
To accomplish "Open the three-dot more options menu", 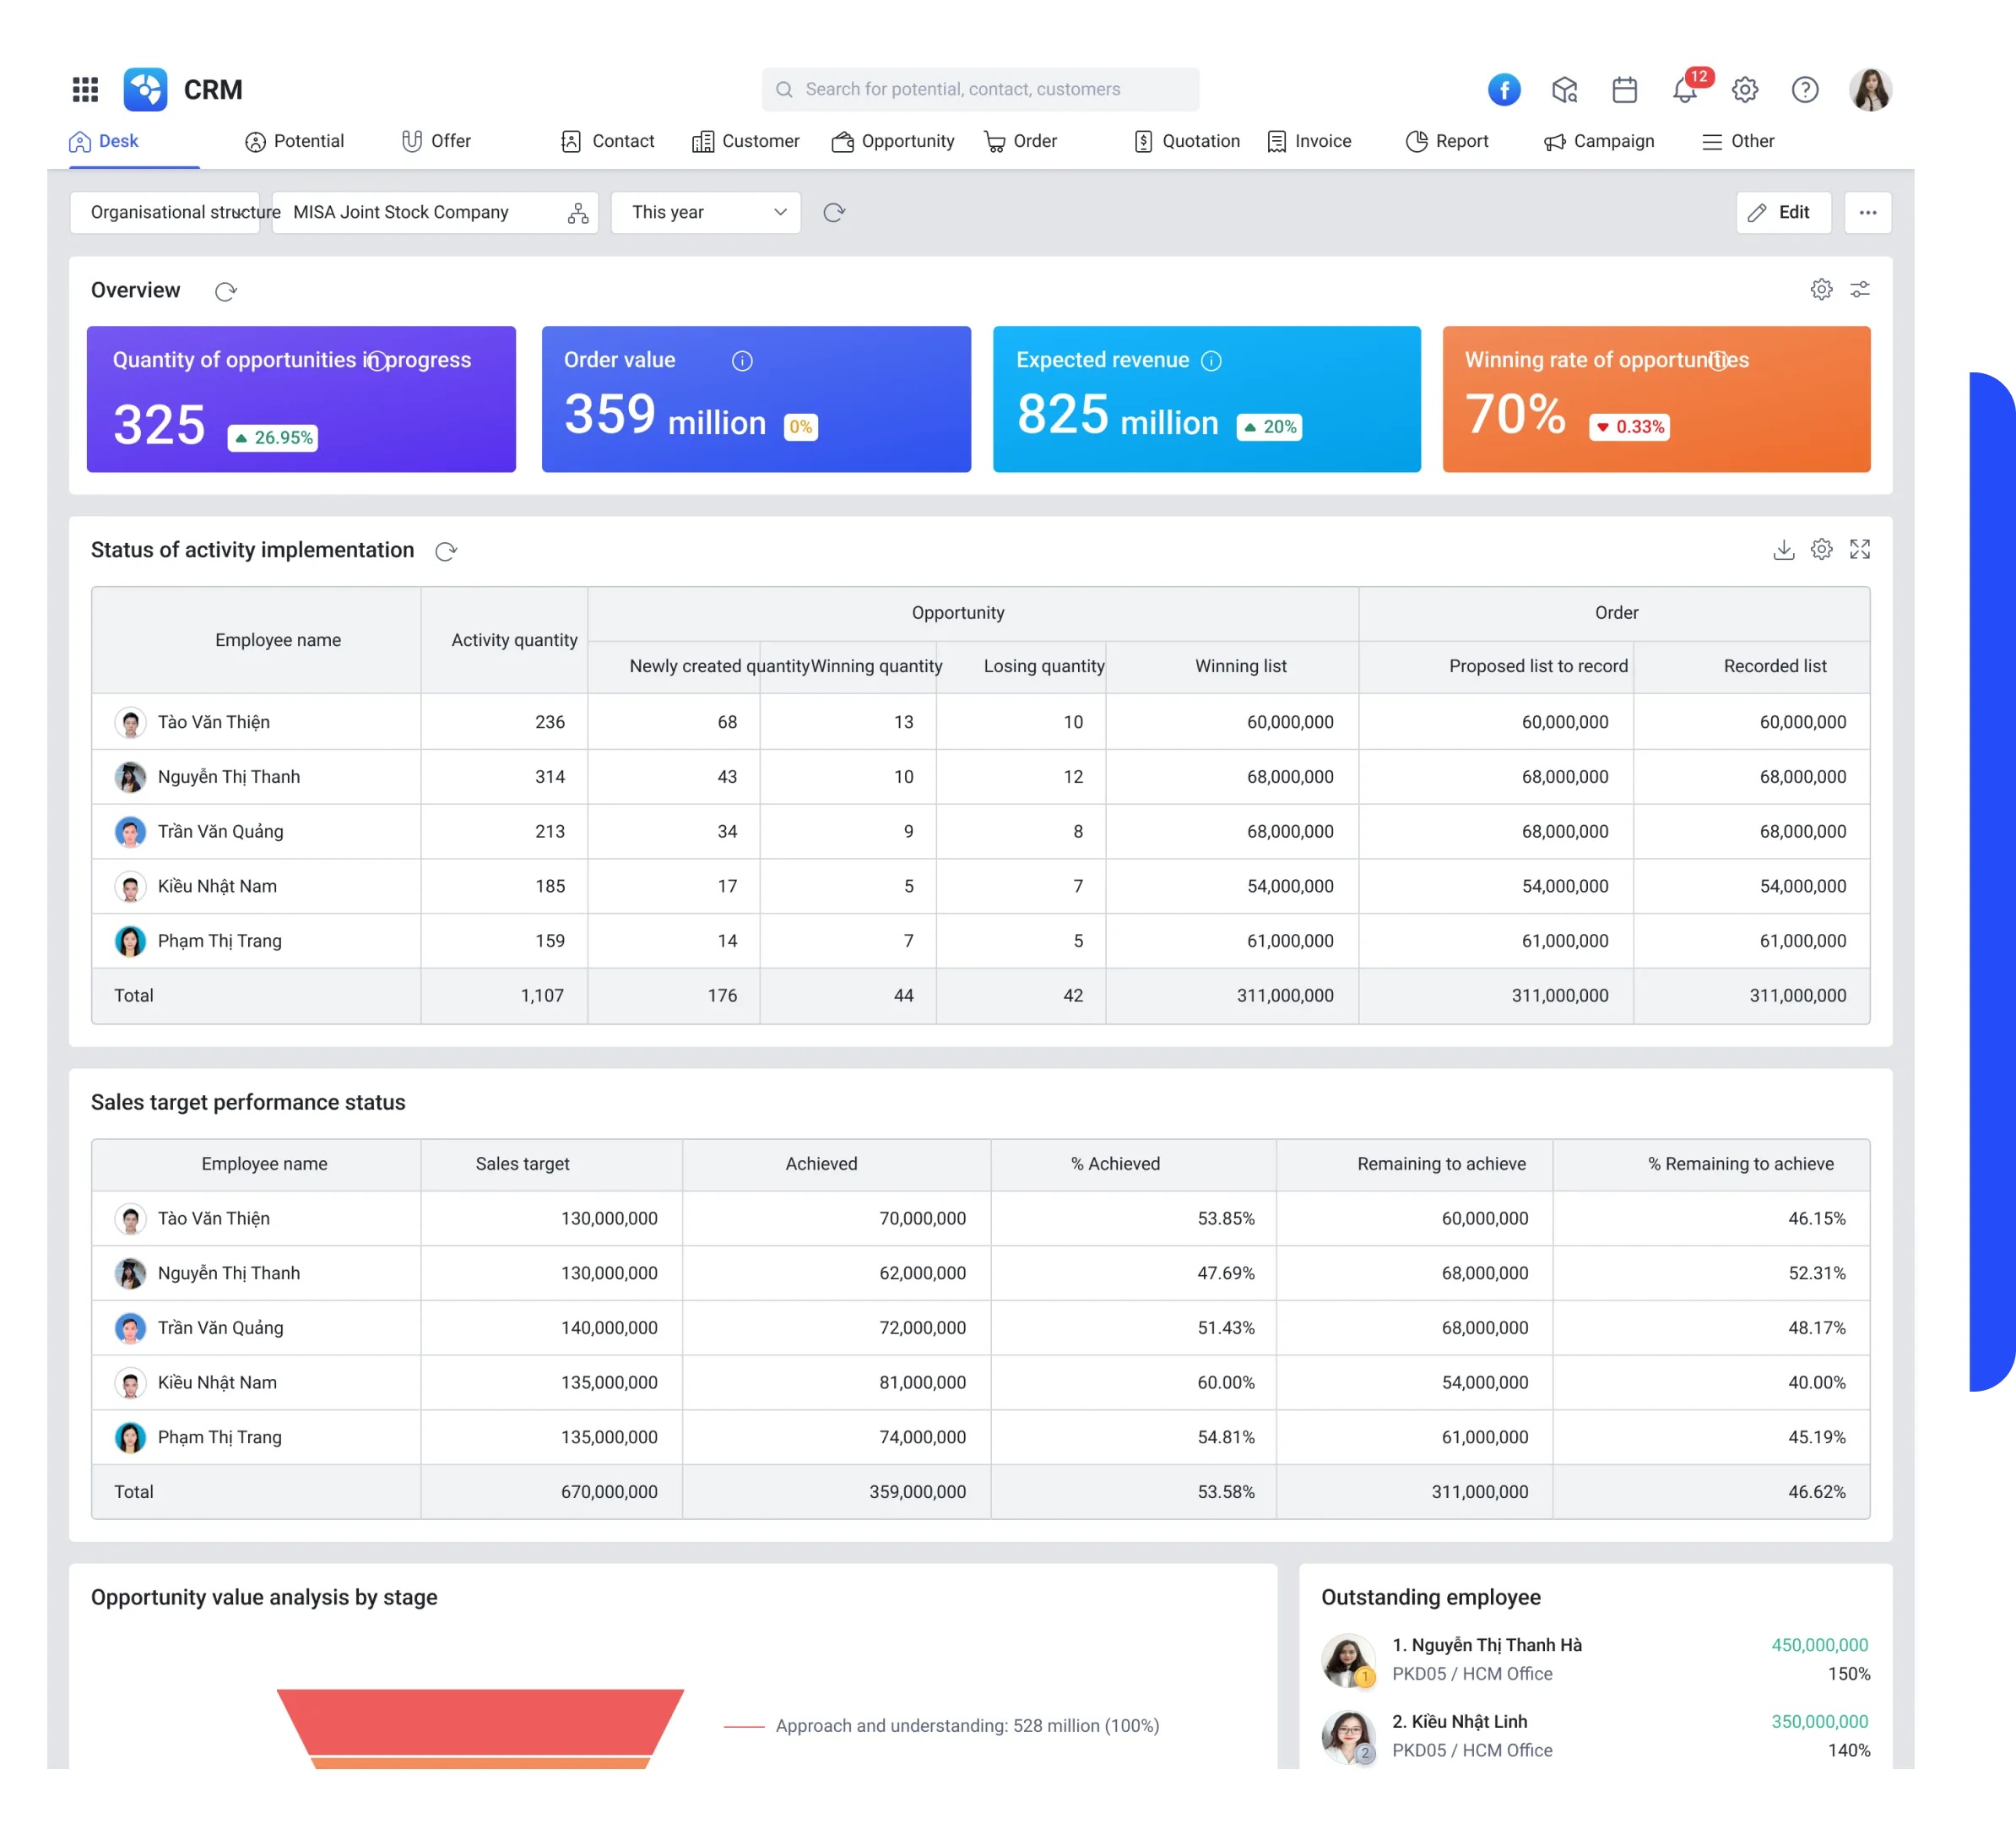I will [1868, 212].
